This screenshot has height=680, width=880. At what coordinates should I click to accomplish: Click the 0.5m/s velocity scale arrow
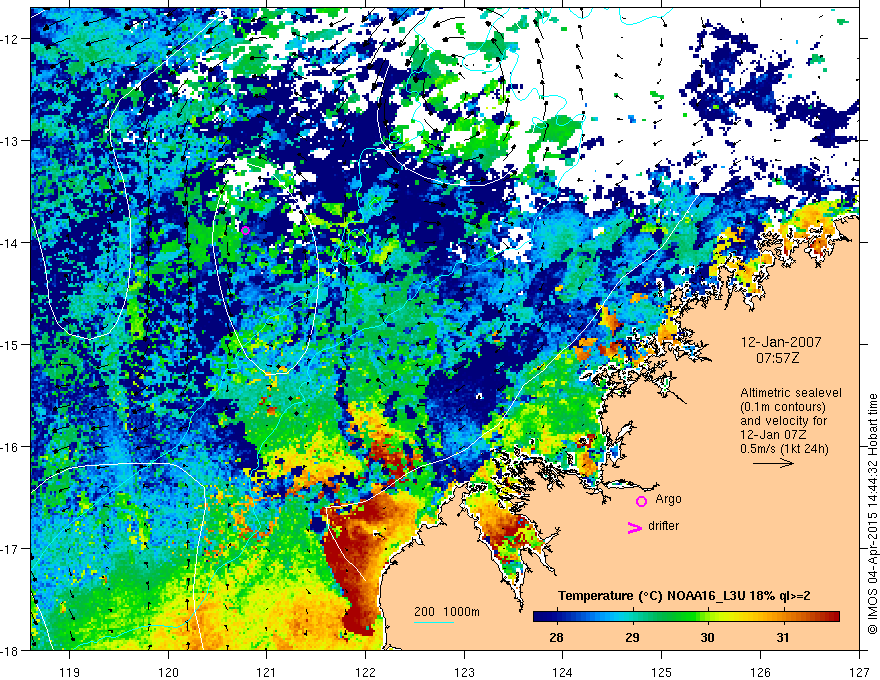[x=773, y=463]
